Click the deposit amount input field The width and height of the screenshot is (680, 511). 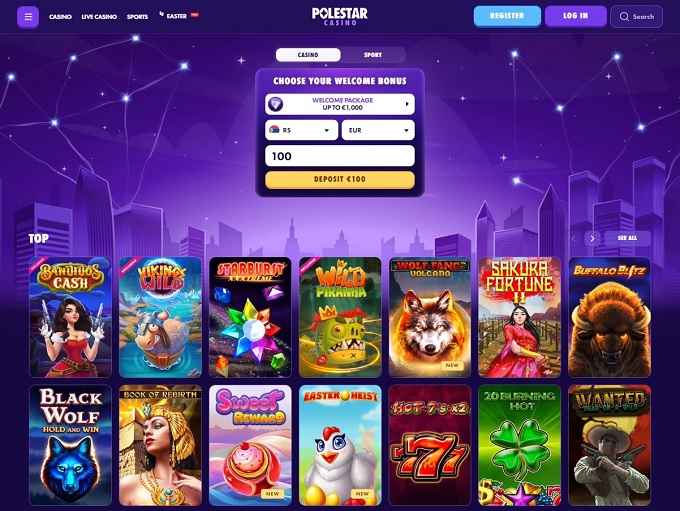pos(340,156)
